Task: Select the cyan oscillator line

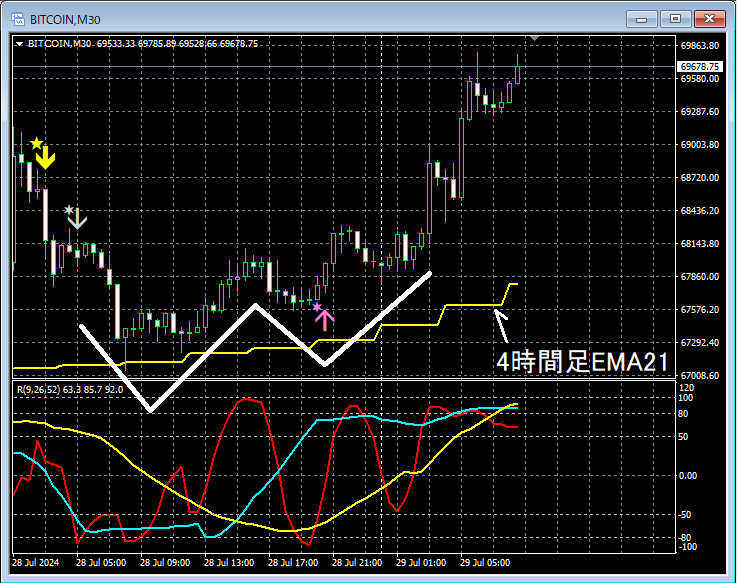Action: pyautogui.click(x=280, y=470)
